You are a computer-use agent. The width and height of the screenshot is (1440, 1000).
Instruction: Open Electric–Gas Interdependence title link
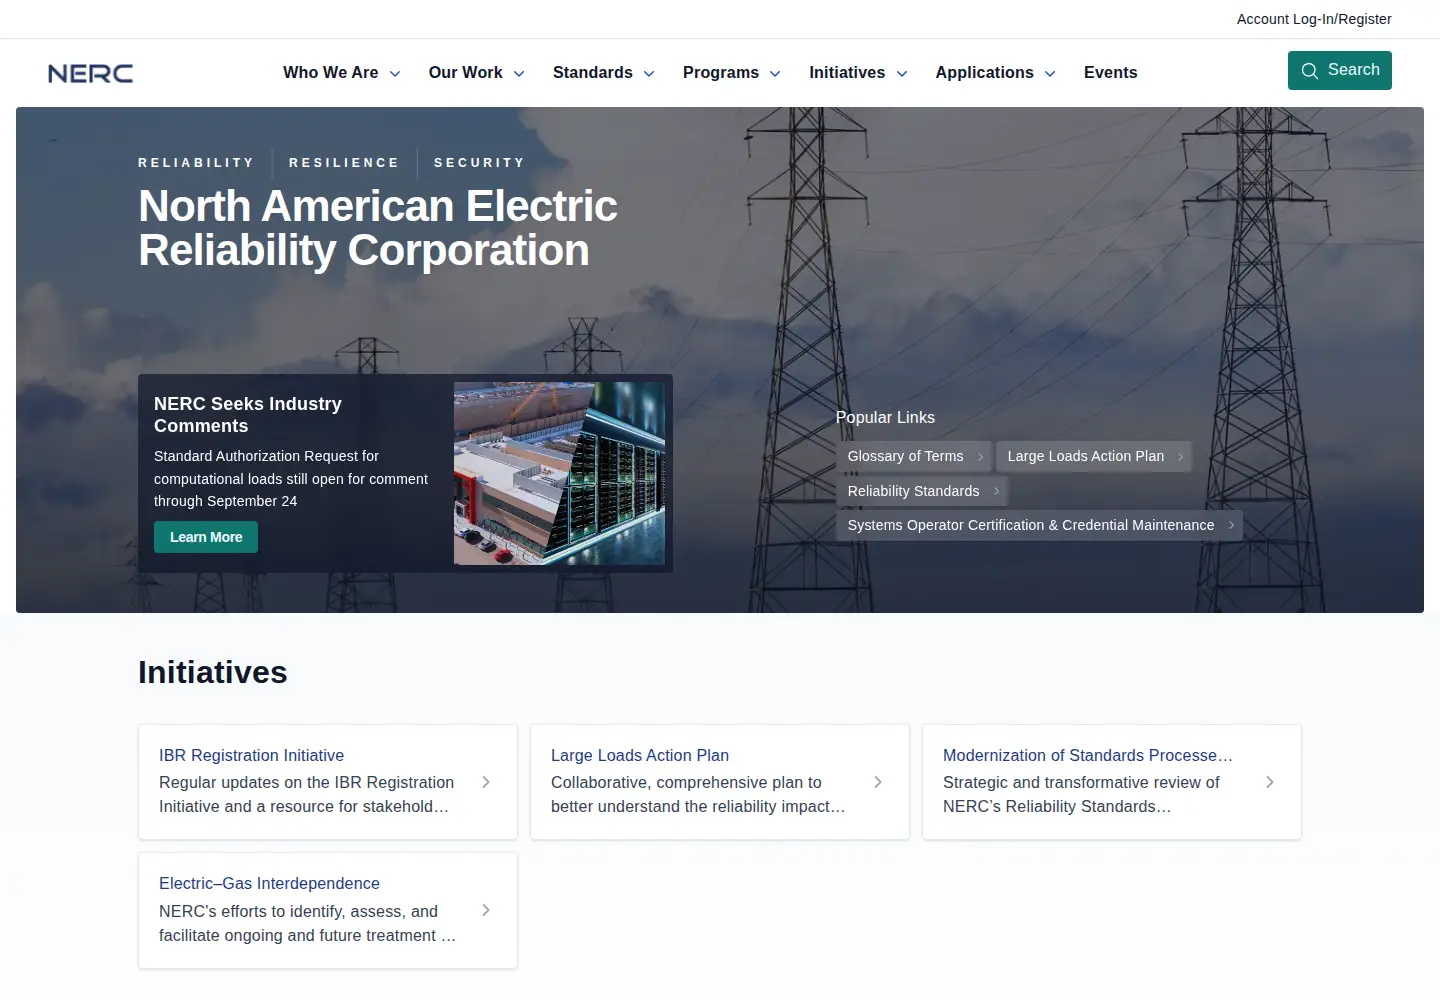[x=269, y=884]
